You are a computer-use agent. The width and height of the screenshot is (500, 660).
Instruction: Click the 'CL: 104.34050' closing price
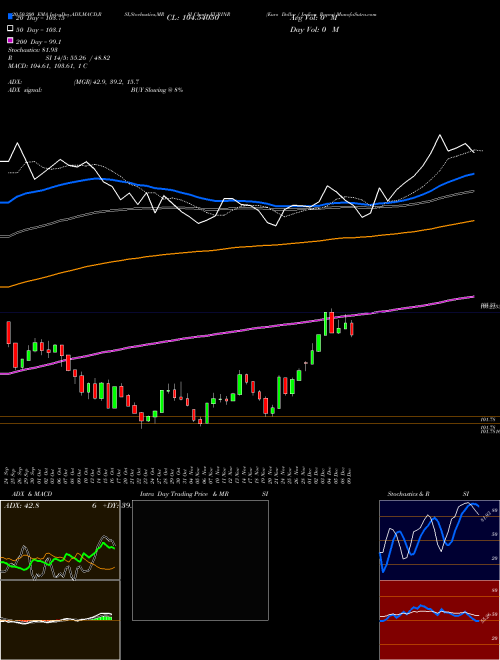pos(193,18)
